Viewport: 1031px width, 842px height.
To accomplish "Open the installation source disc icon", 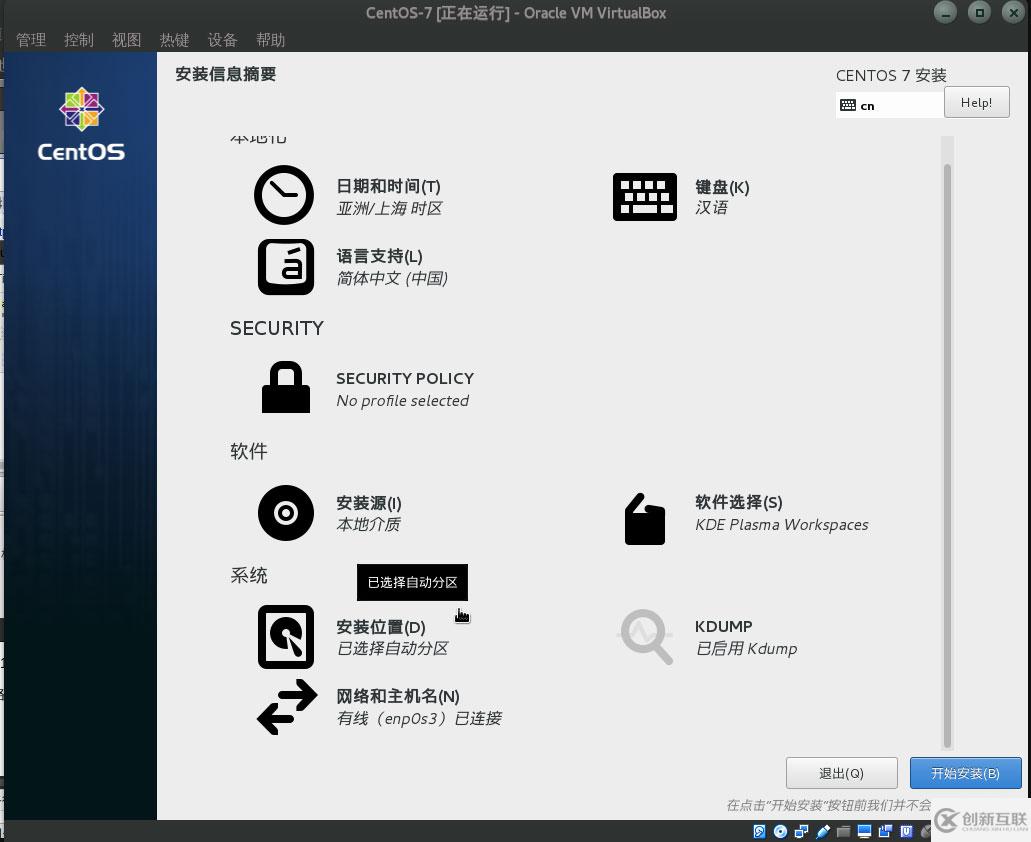I will pos(285,513).
